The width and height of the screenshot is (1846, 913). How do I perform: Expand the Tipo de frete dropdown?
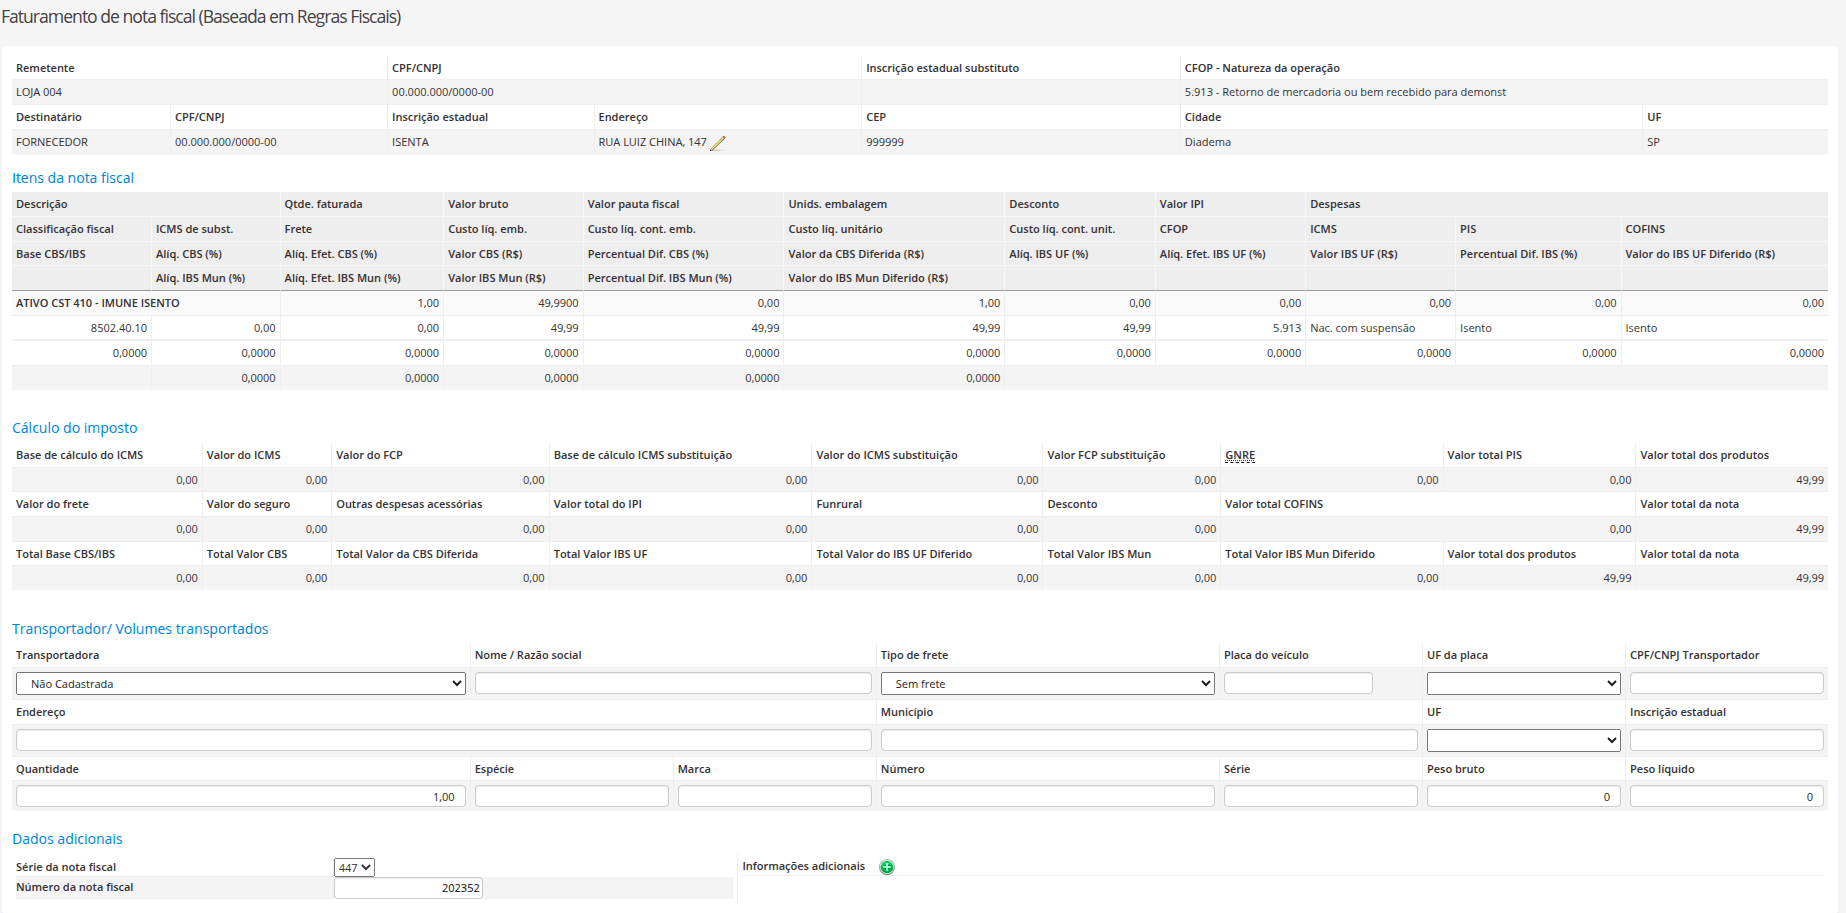pyautogui.click(x=1048, y=683)
